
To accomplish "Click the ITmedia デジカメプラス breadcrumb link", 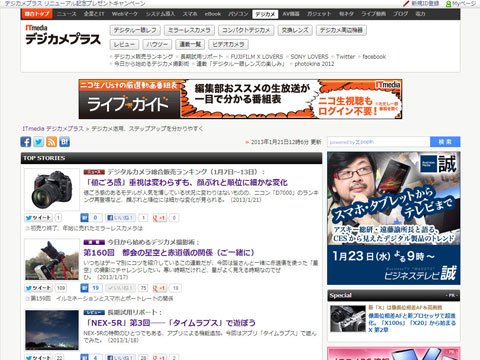I will 53,129.
